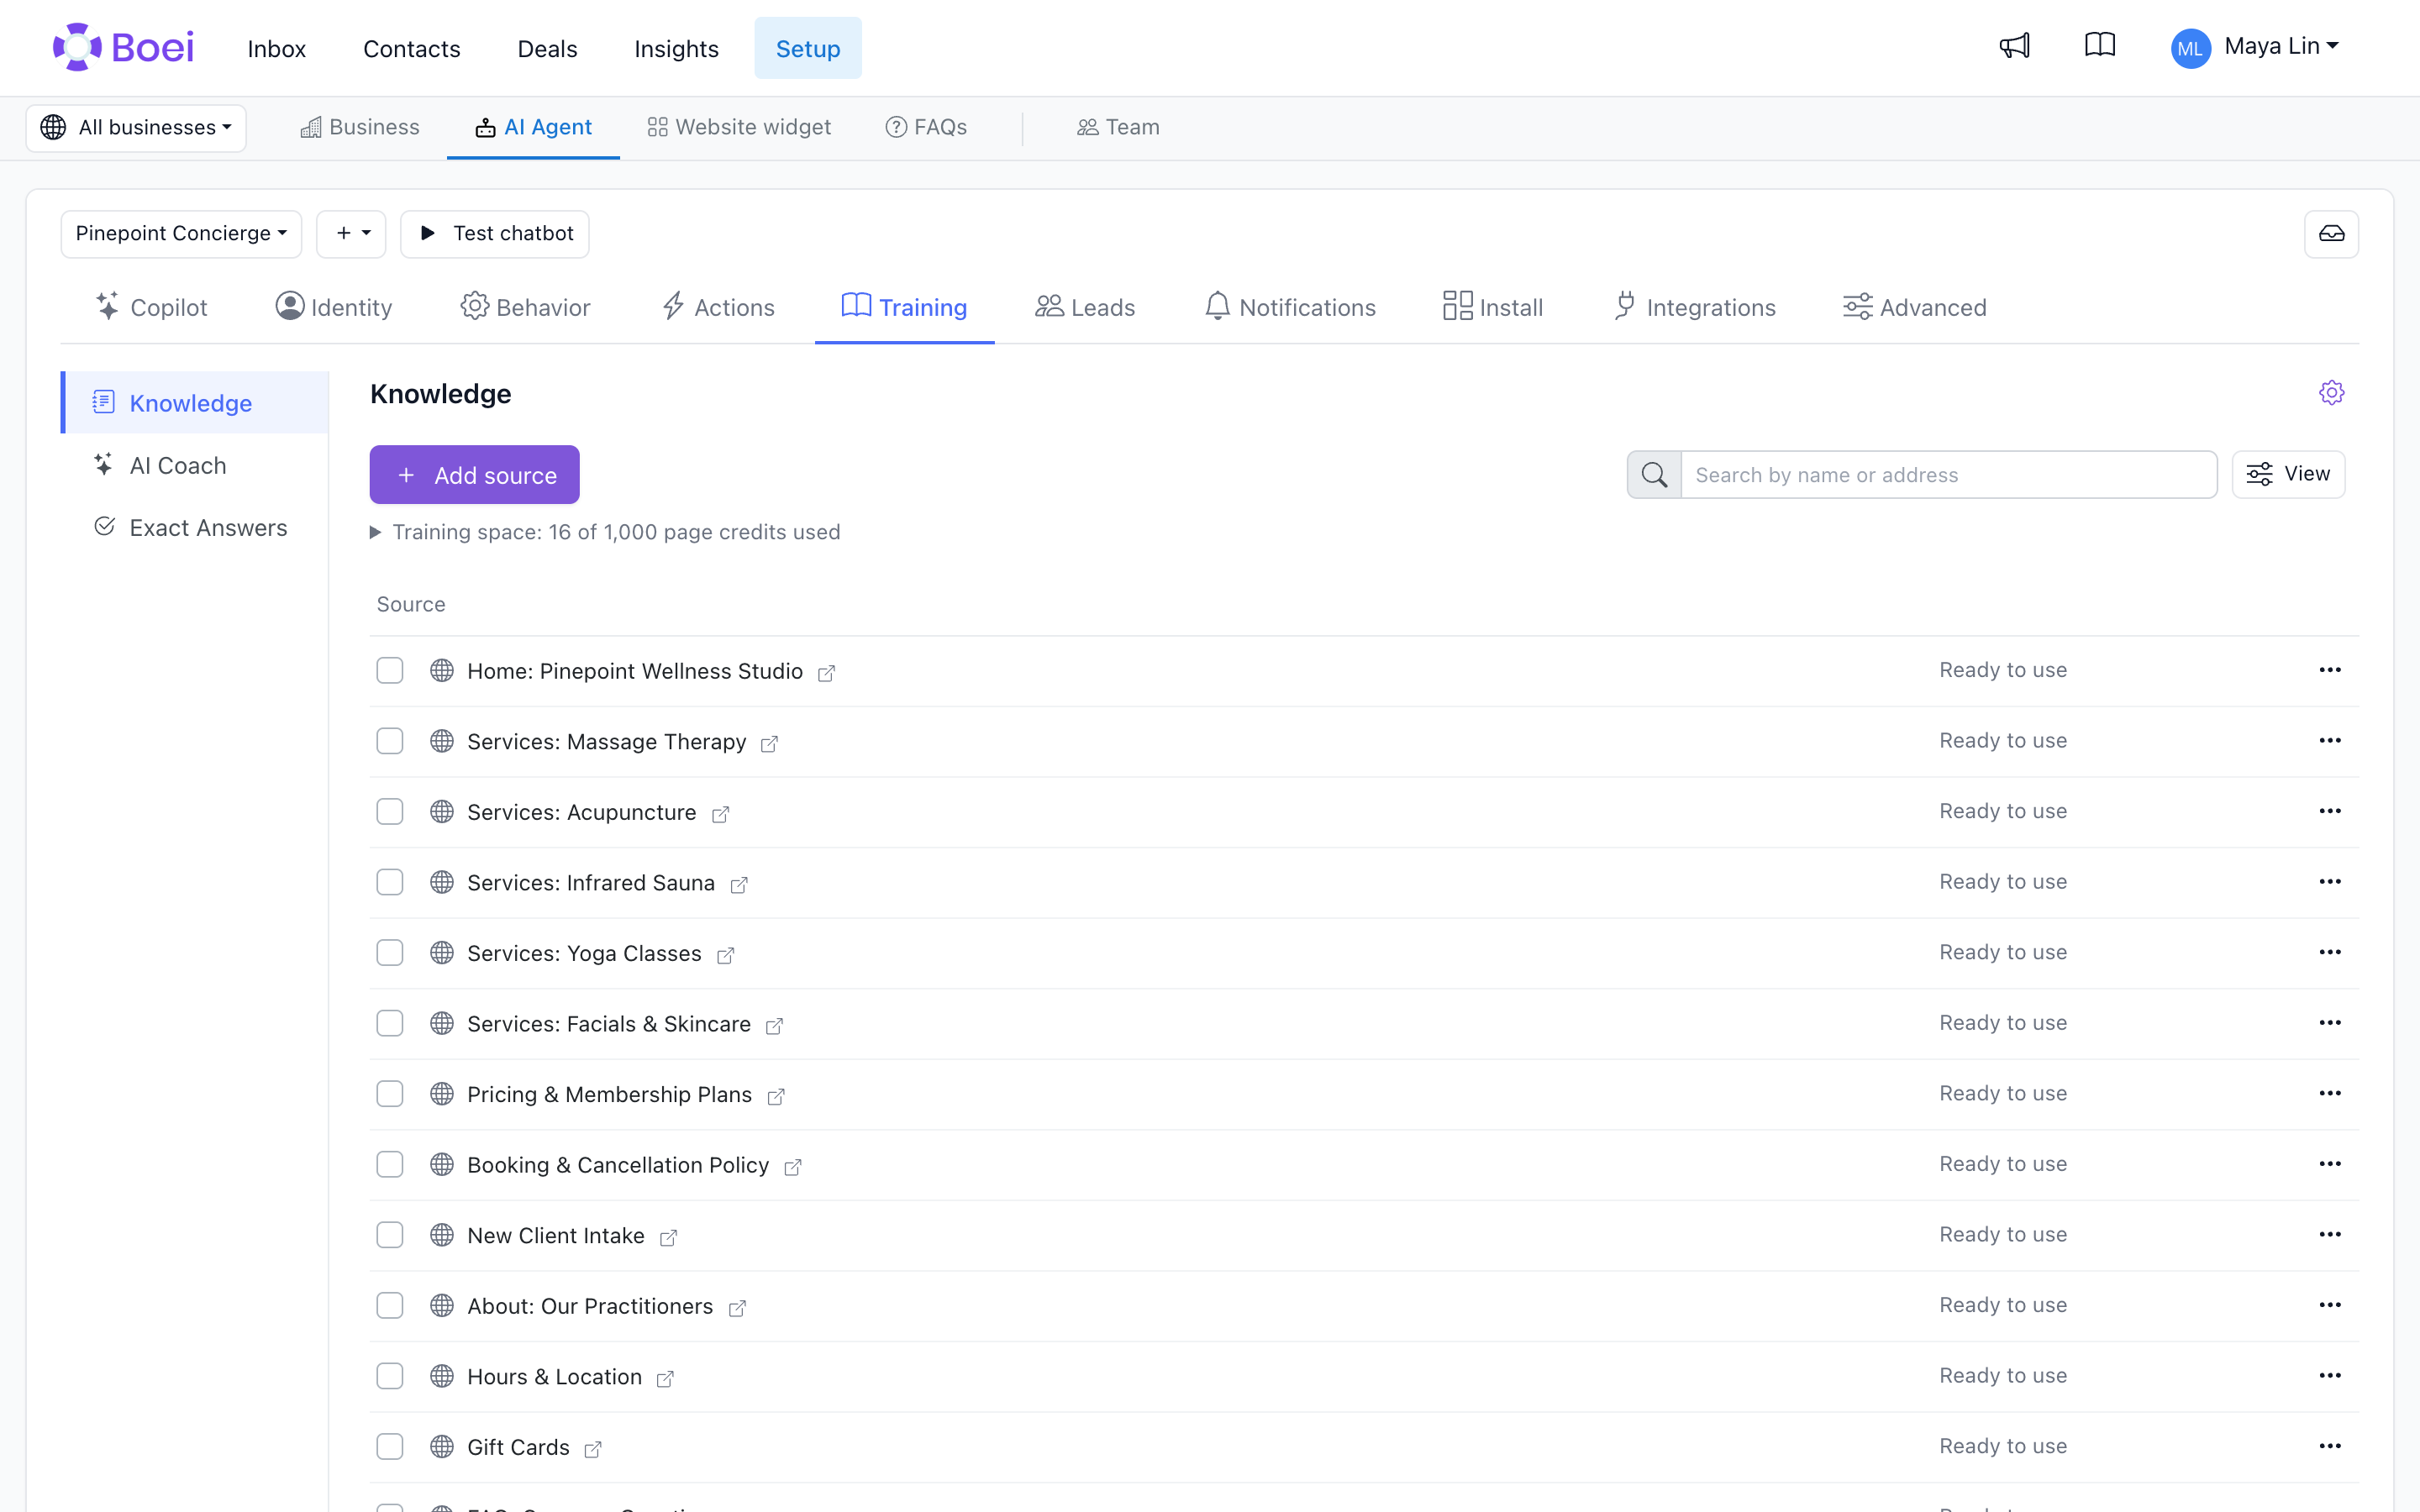Click Maya Lin avatar icon
This screenshot has width=2420, height=1512.
point(2190,48)
